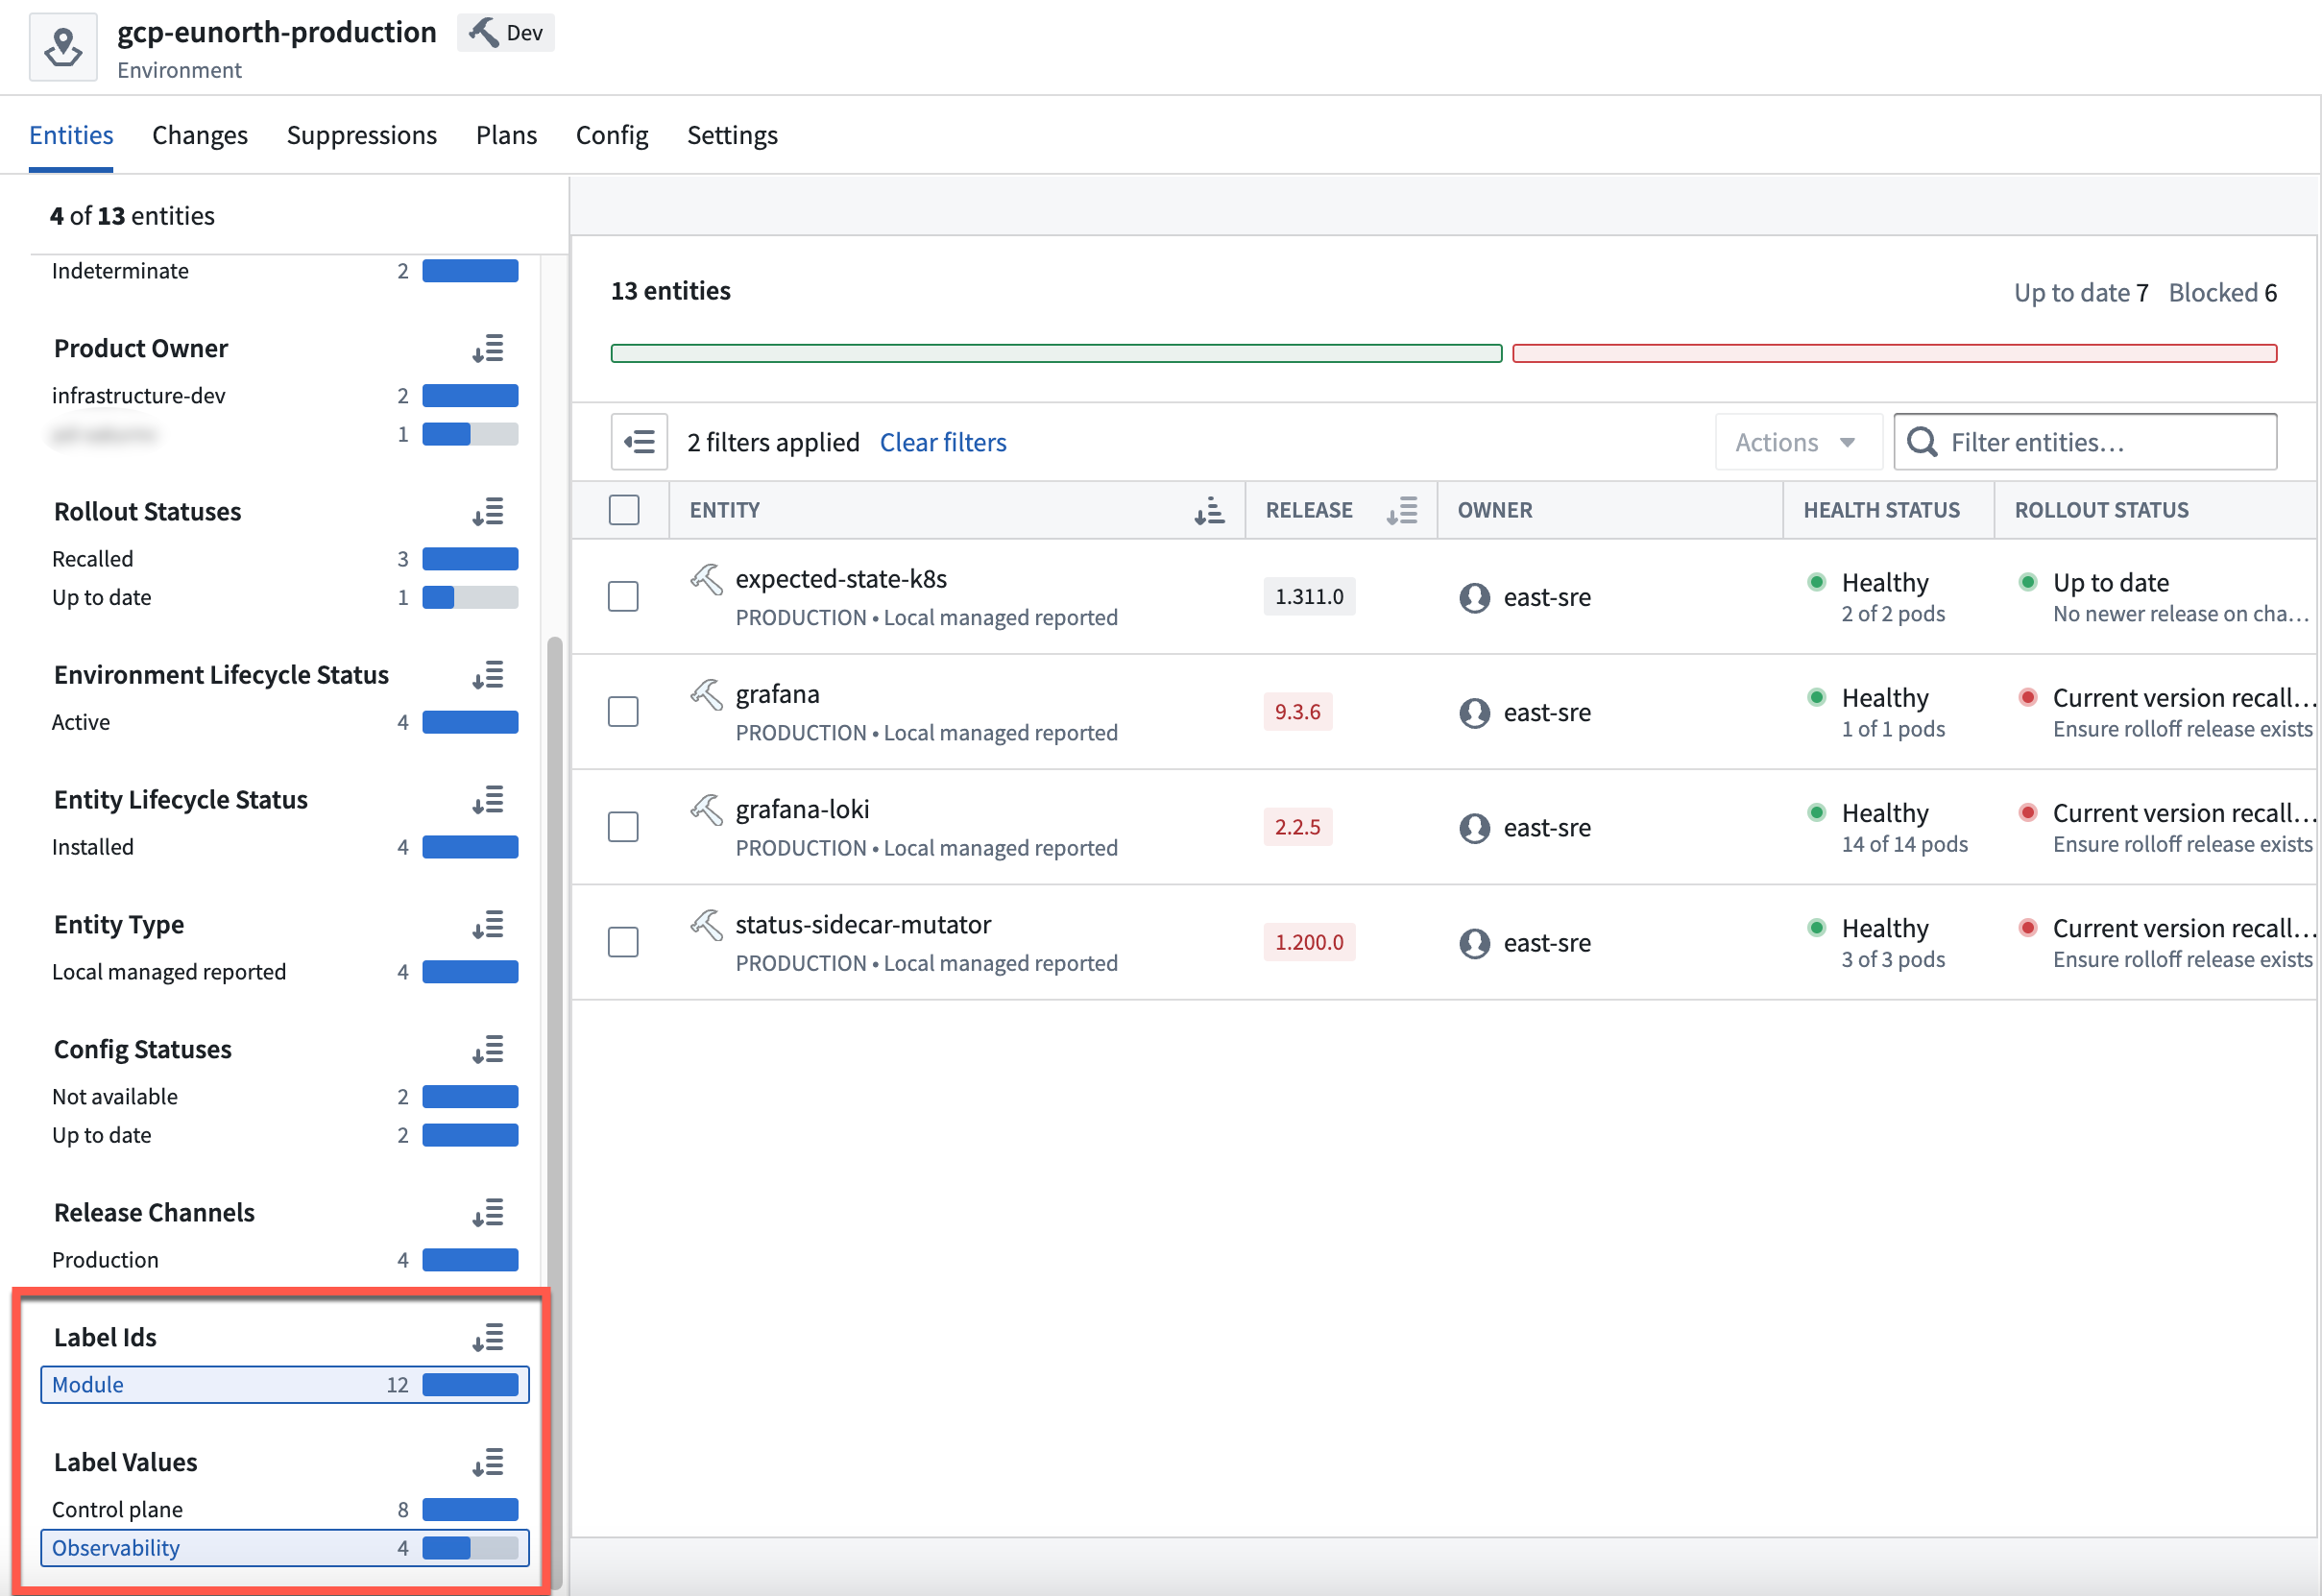Open the Config tab
Image resolution: width=2322 pixels, height=1596 pixels.
click(x=612, y=135)
